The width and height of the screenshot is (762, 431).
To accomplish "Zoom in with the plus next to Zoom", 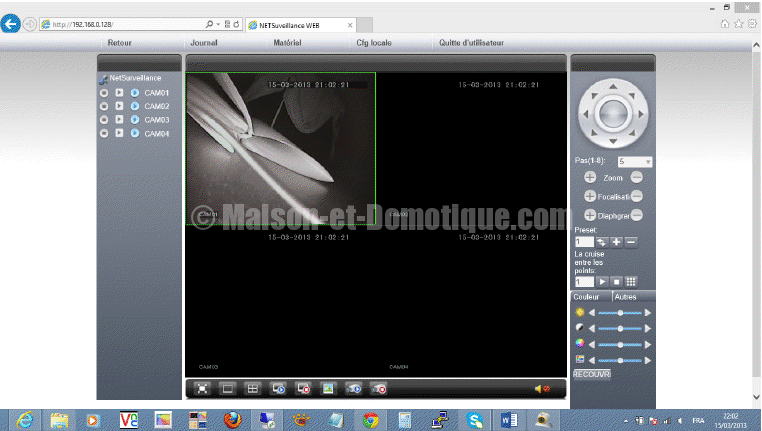I will point(589,177).
